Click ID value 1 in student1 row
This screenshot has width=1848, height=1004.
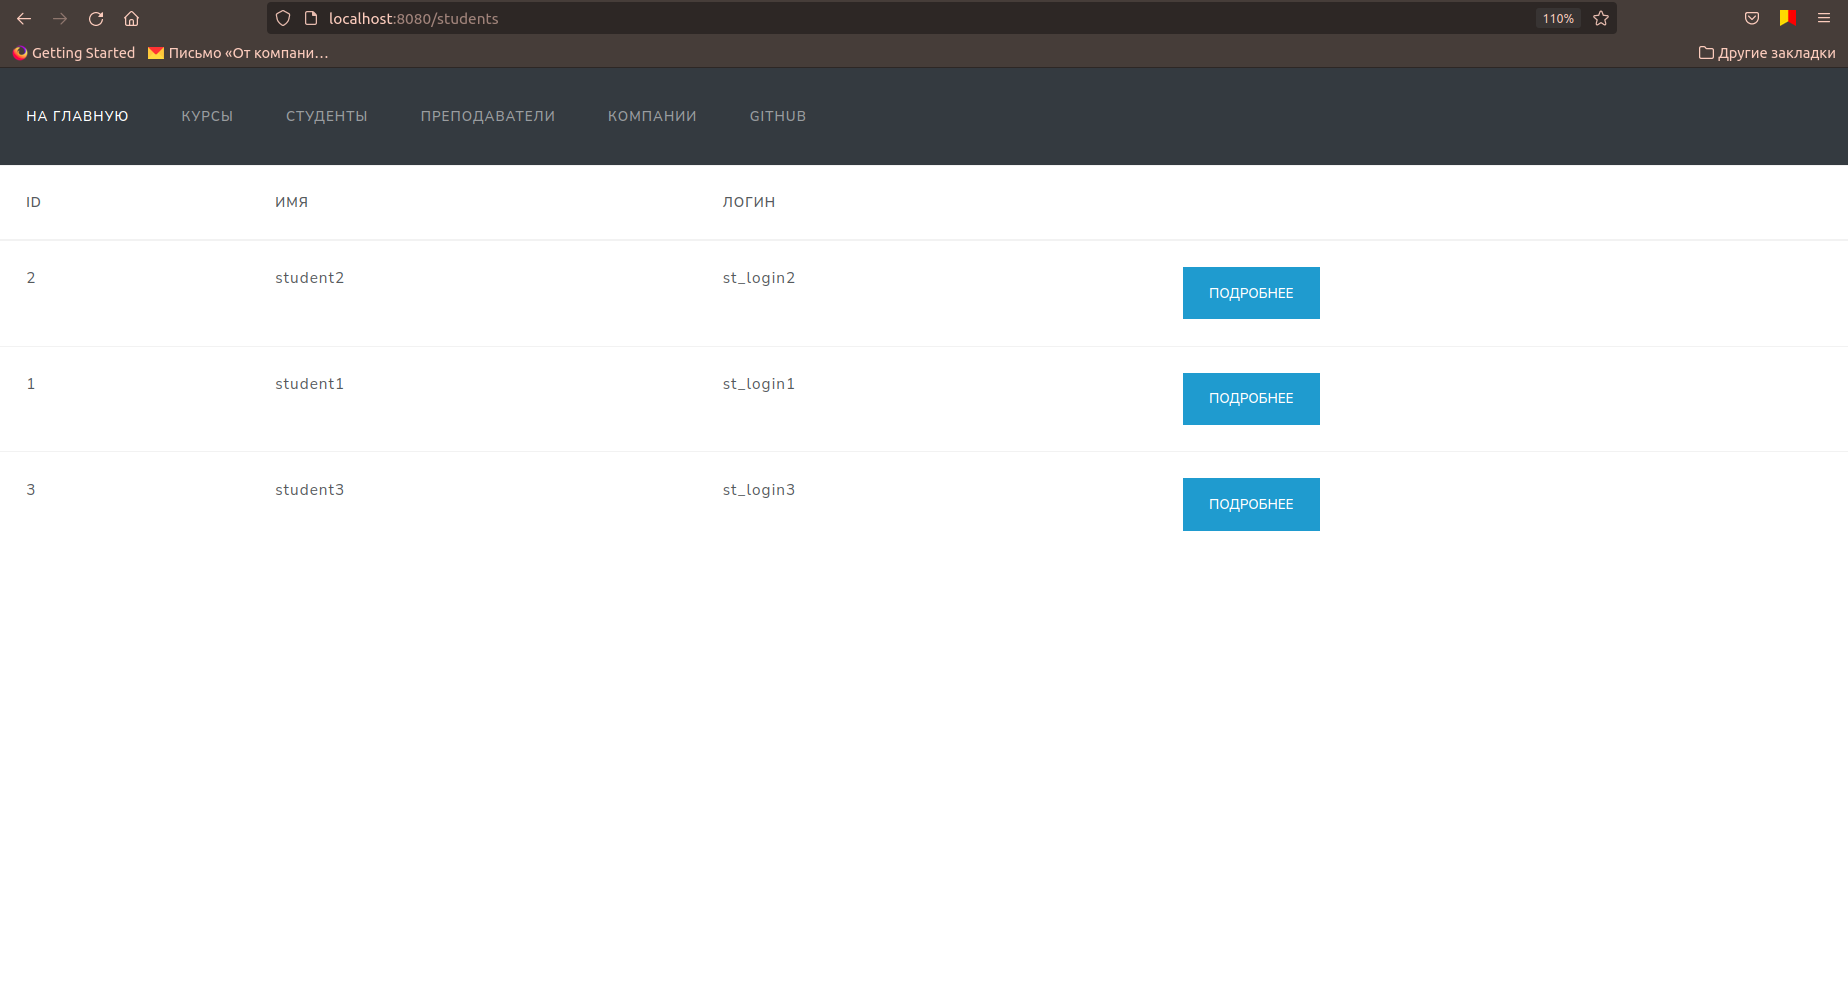pyautogui.click(x=31, y=384)
